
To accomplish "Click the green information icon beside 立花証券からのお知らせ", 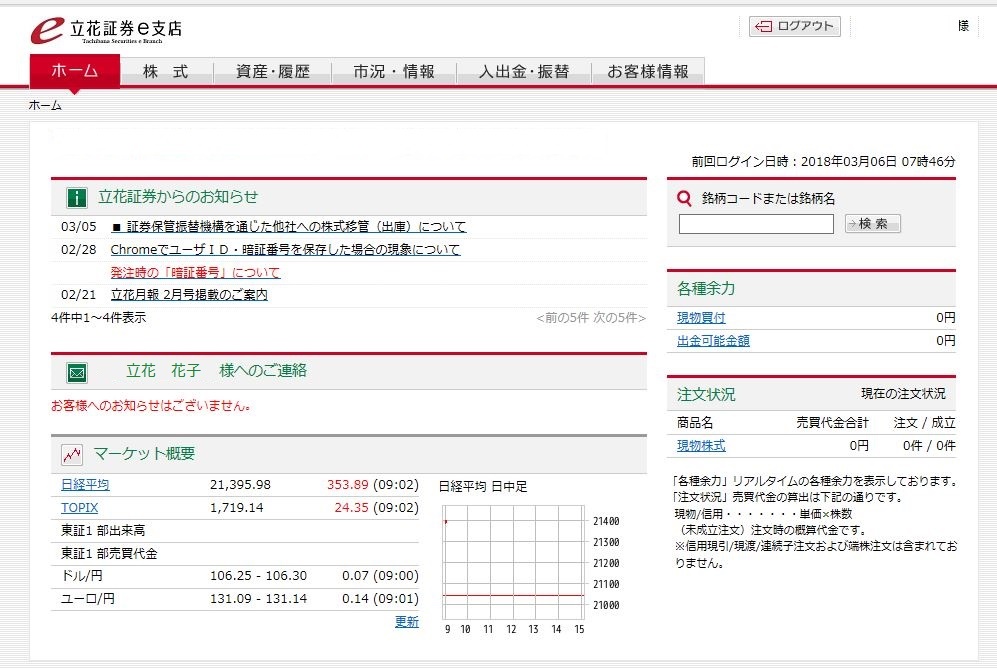I will (x=77, y=198).
